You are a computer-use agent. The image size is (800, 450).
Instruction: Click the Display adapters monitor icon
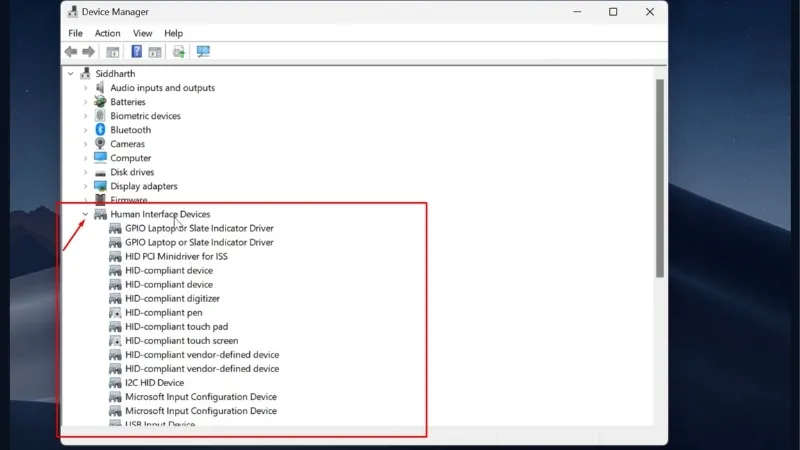[x=100, y=186]
